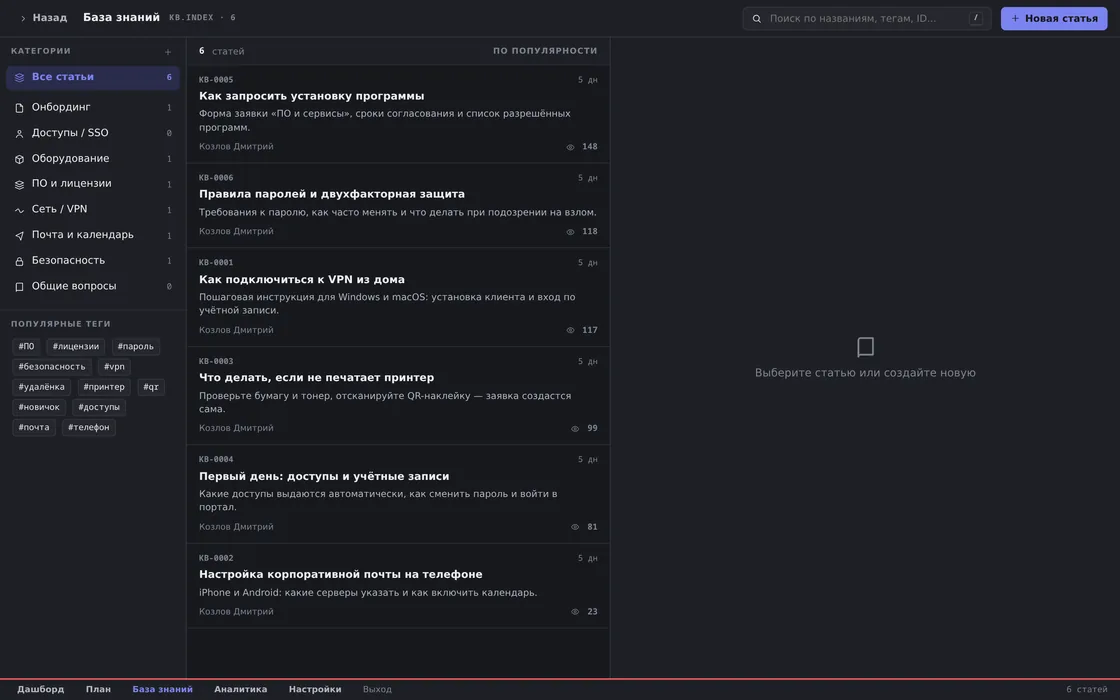Filter by the #телефон tag

89,427
